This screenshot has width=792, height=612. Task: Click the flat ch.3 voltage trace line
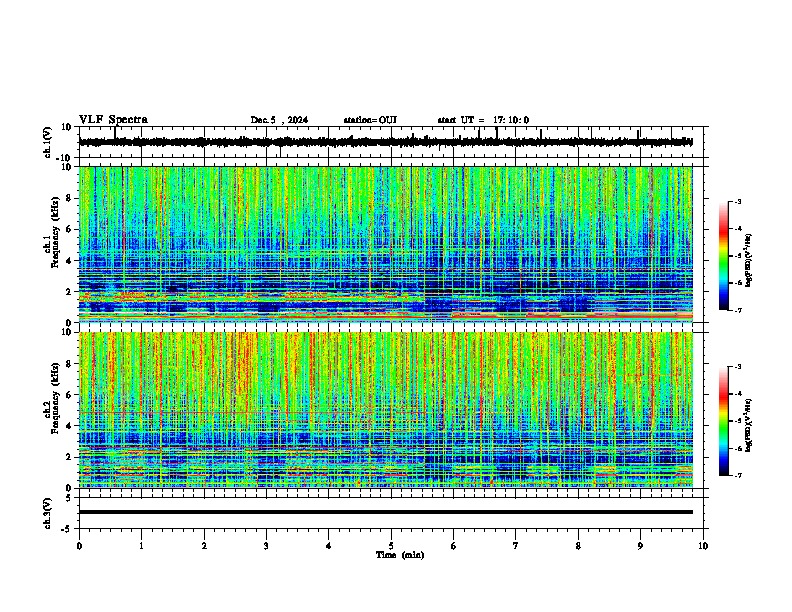coord(385,512)
